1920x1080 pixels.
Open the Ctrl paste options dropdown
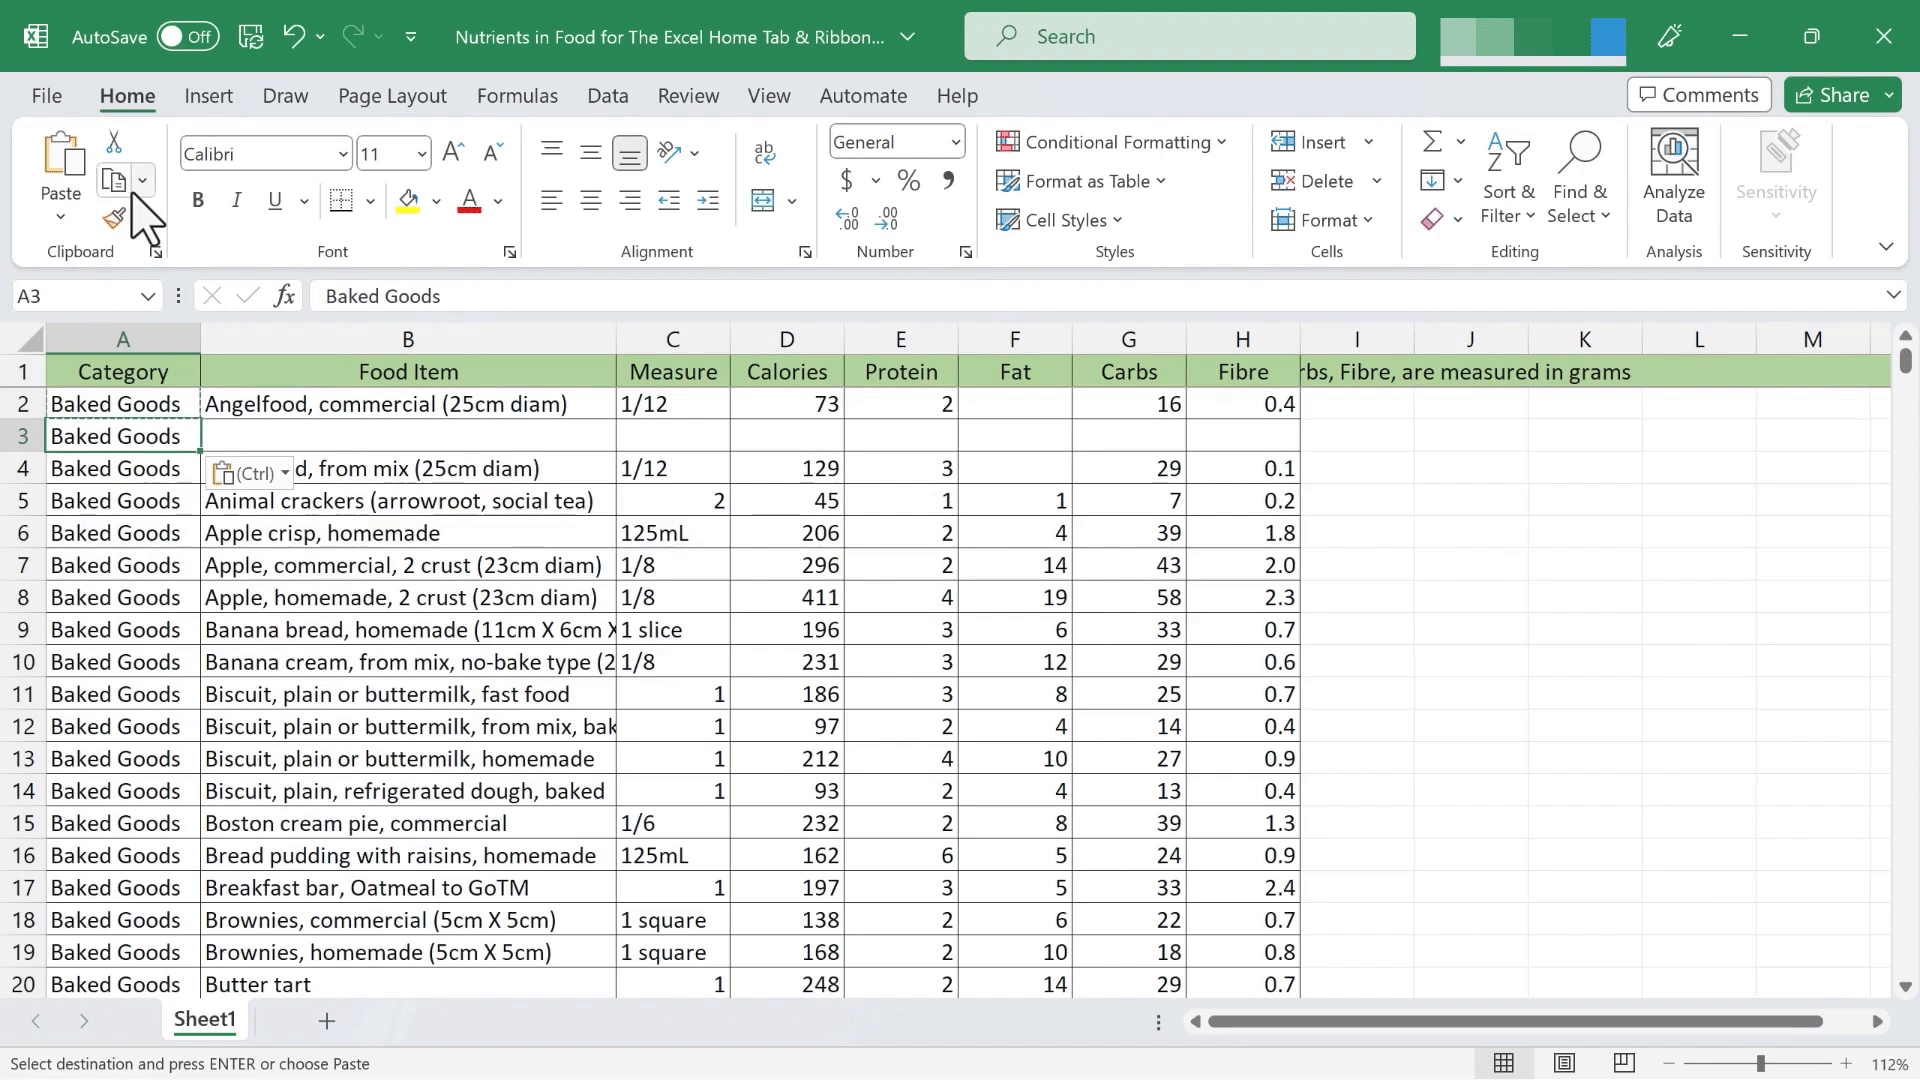(283, 473)
